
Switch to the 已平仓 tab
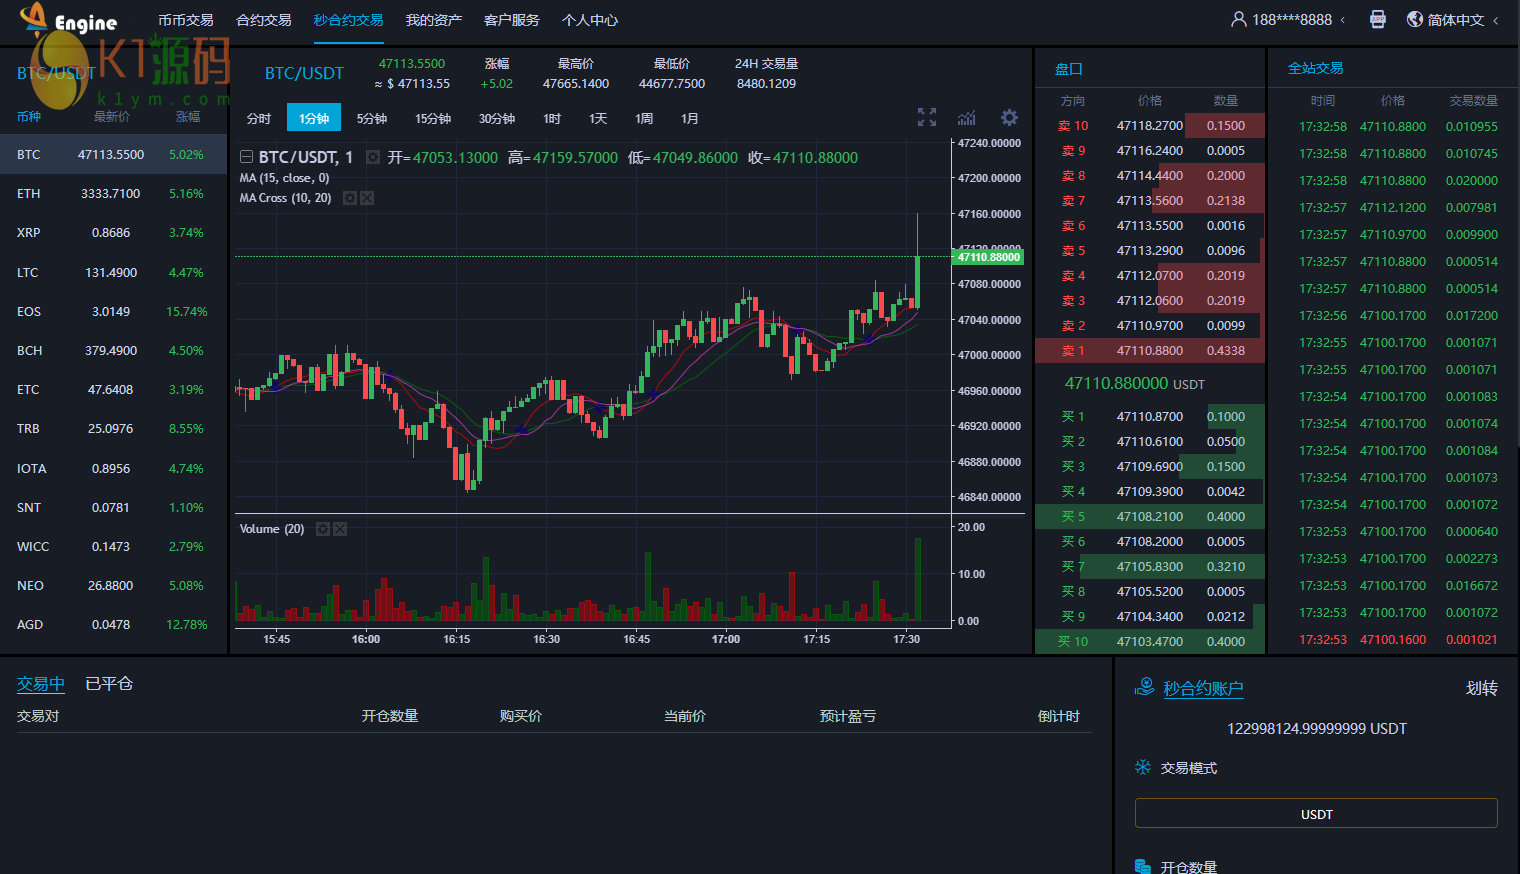pyautogui.click(x=109, y=684)
